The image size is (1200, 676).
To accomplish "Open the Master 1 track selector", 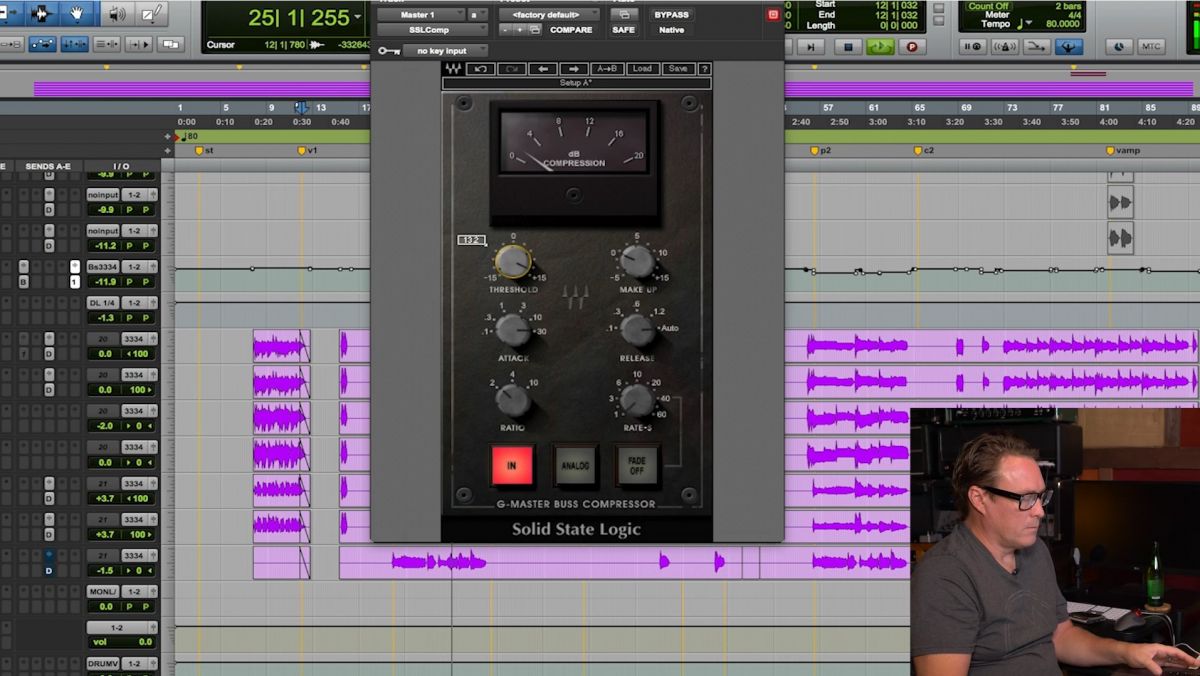I will pyautogui.click(x=420, y=14).
